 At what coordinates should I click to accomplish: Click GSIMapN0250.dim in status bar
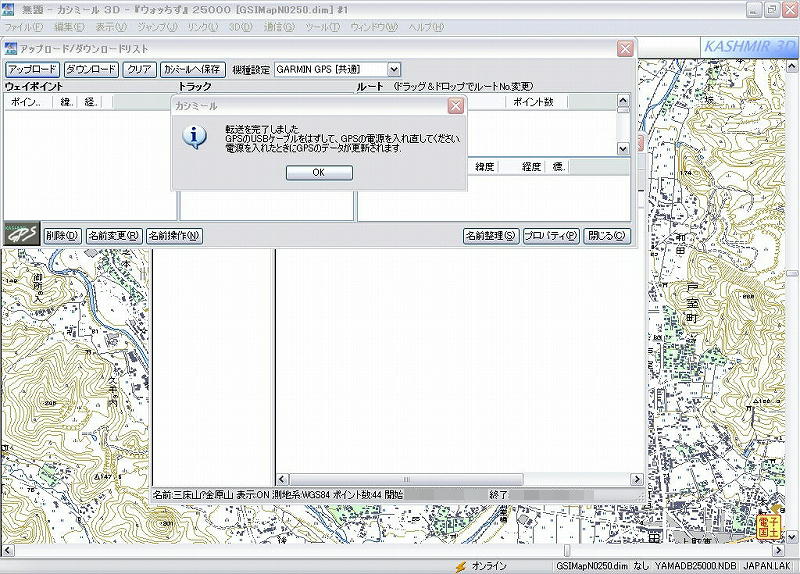point(592,566)
